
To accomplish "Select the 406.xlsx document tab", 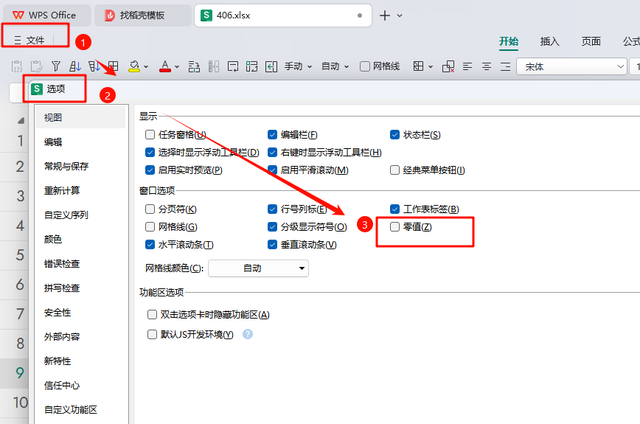I will (x=282, y=16).
